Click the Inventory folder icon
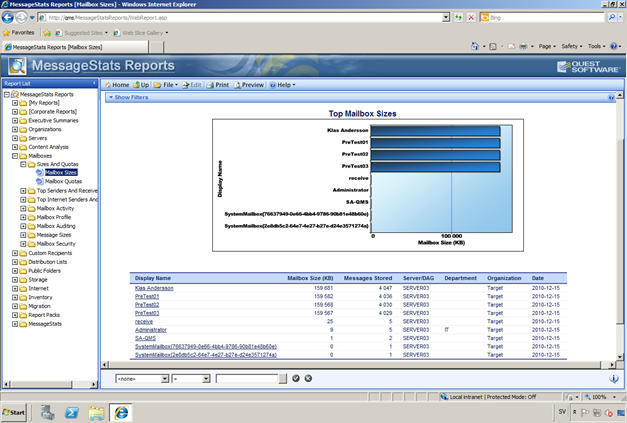627x423 pixels. [x=23, y=297]
